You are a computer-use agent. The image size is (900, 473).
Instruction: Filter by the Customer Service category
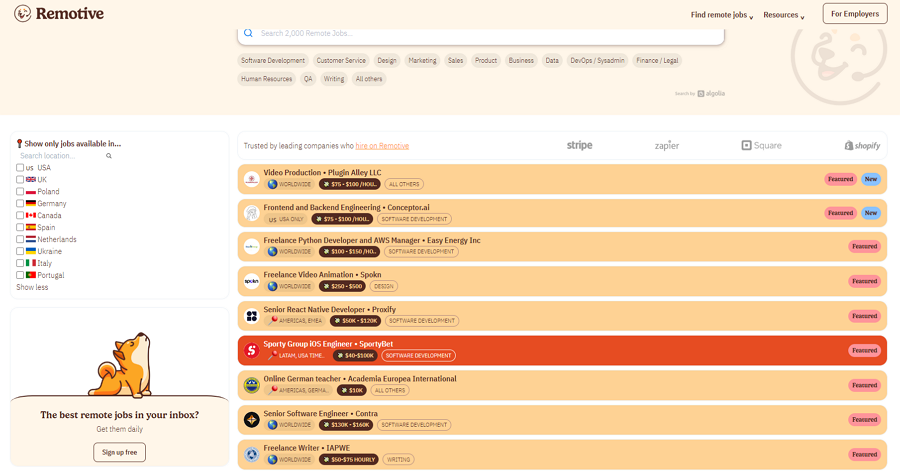[342, 61]
